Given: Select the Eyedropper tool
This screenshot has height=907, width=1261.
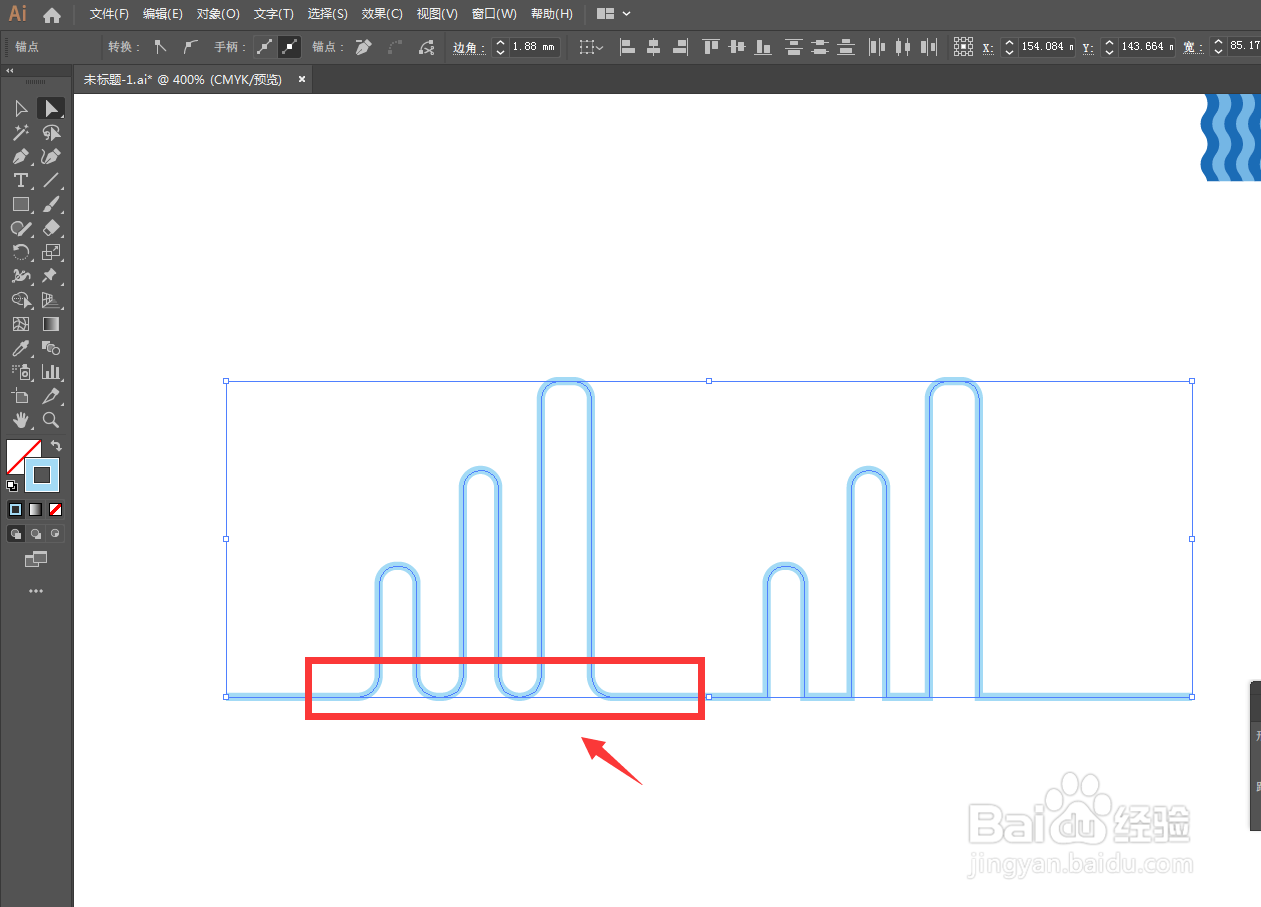Looking at the screenshot, I should (x=21, y=348).
